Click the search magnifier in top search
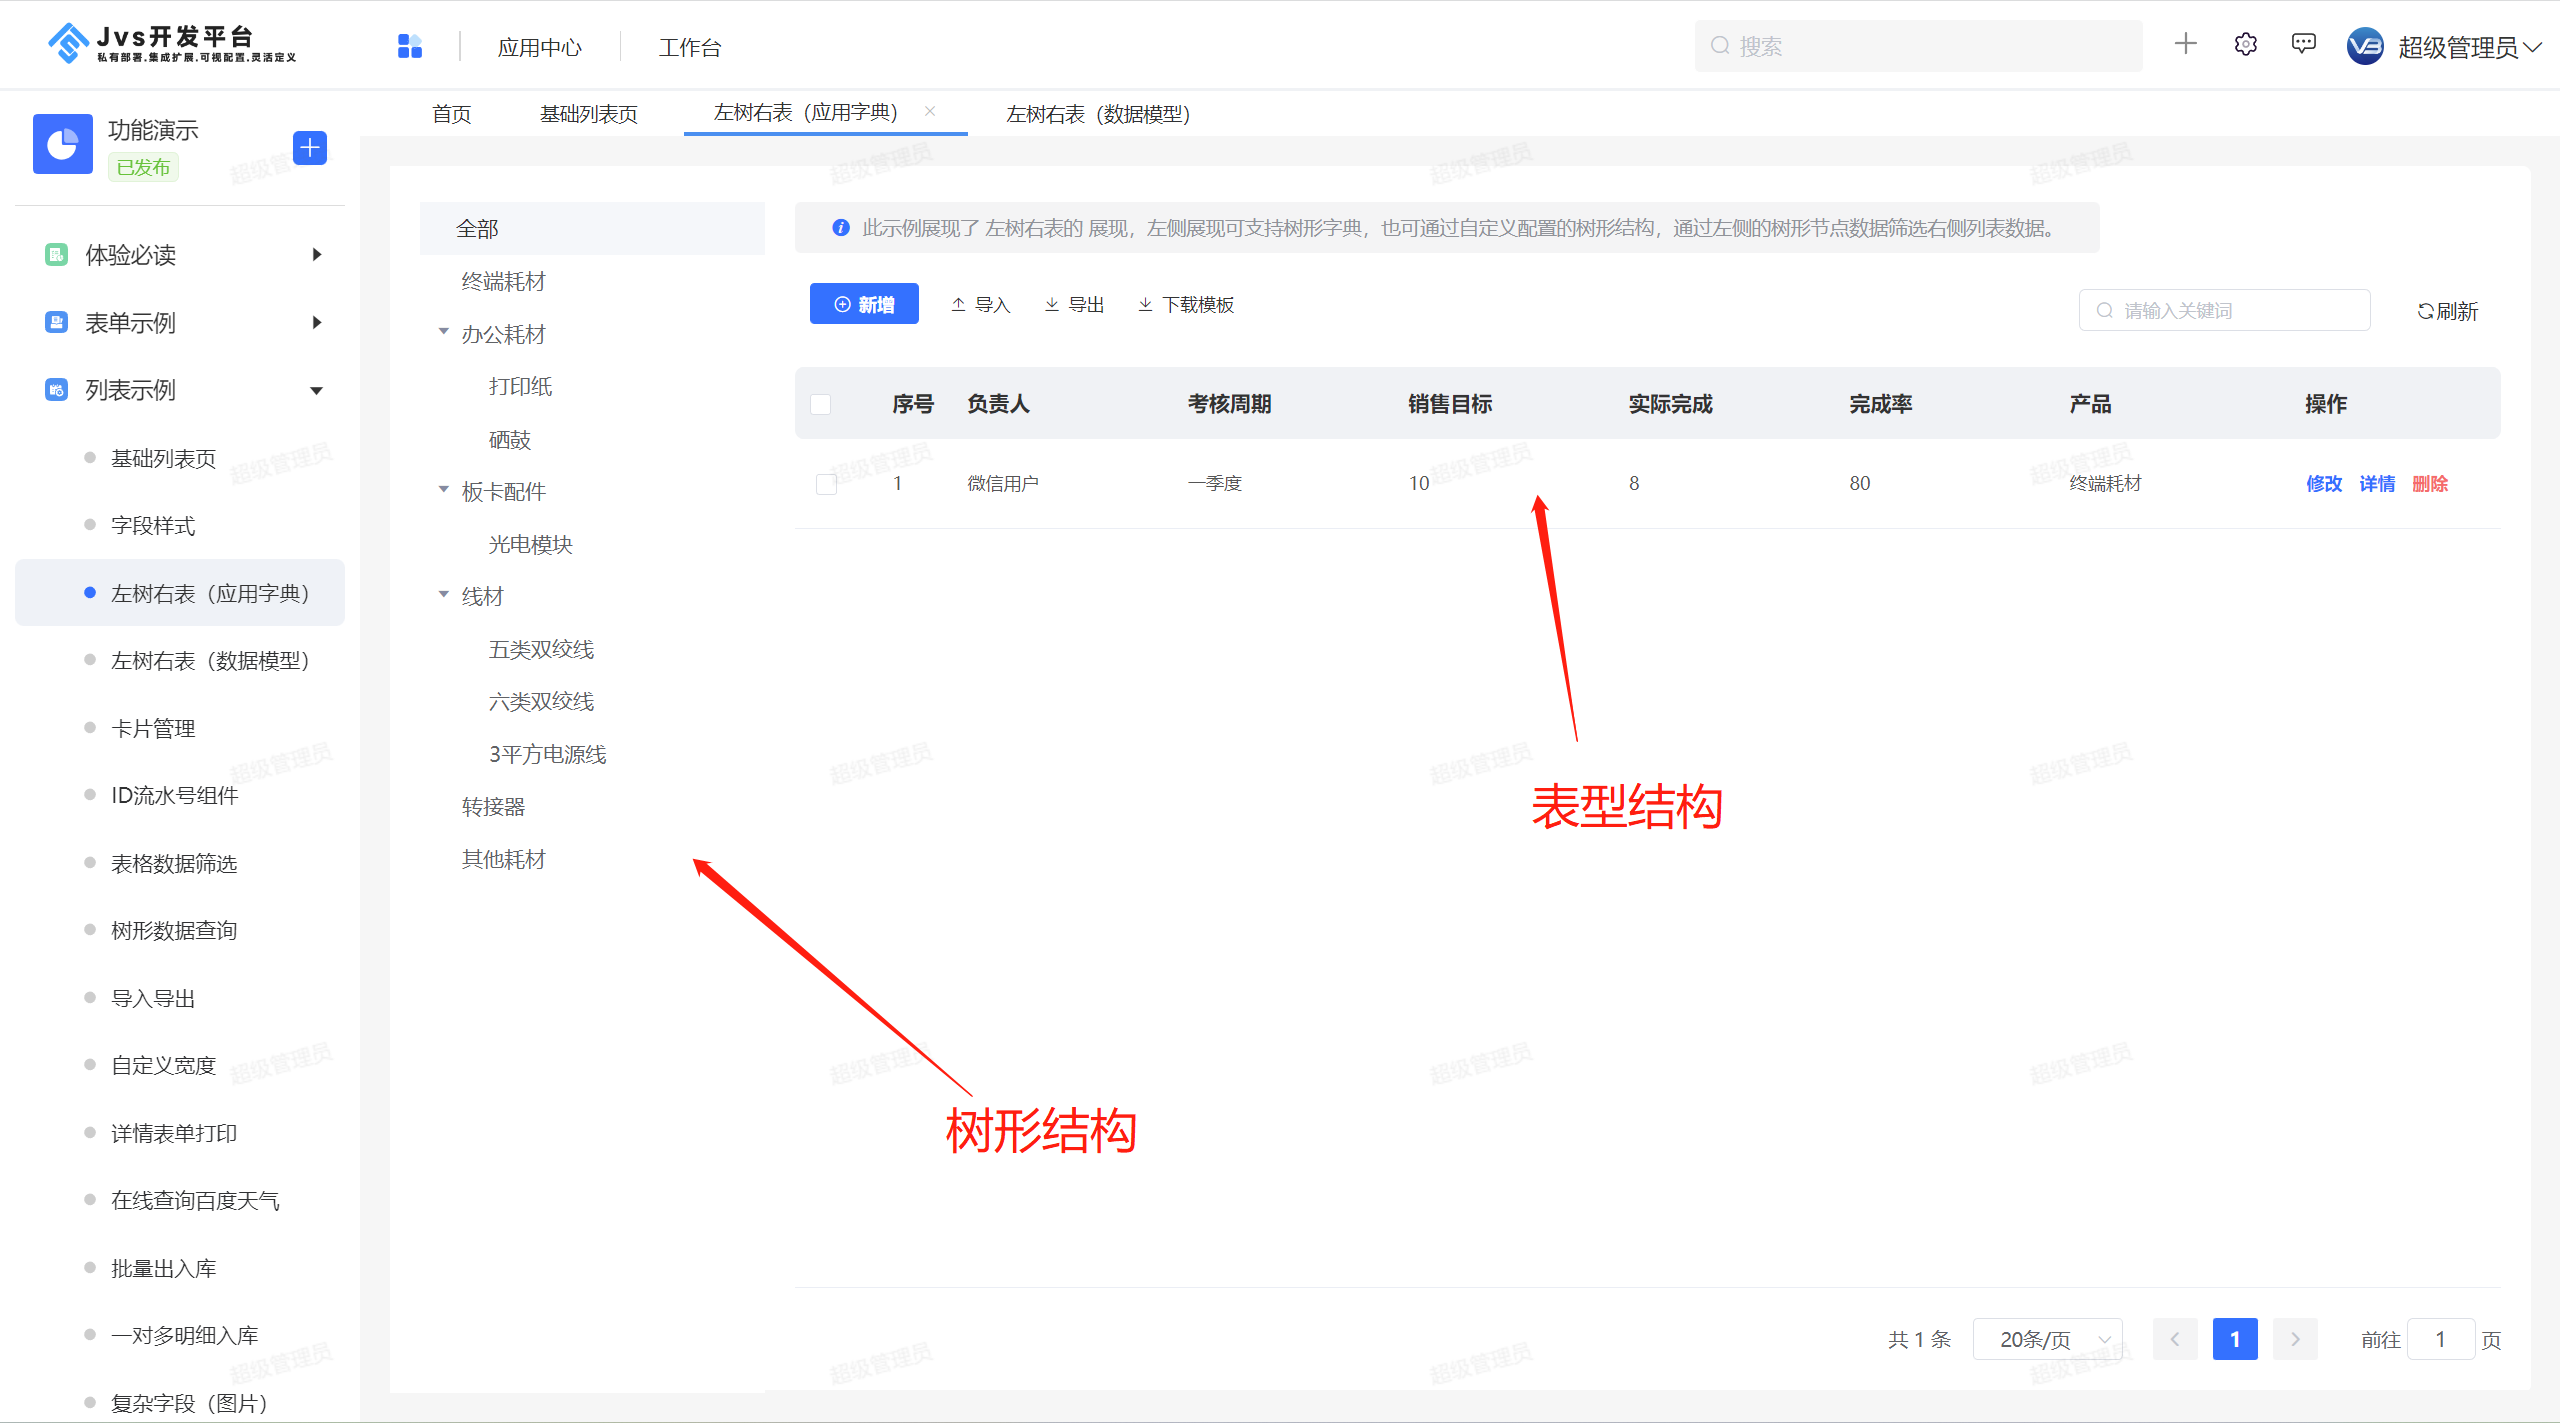 (x=1720, y=46)
